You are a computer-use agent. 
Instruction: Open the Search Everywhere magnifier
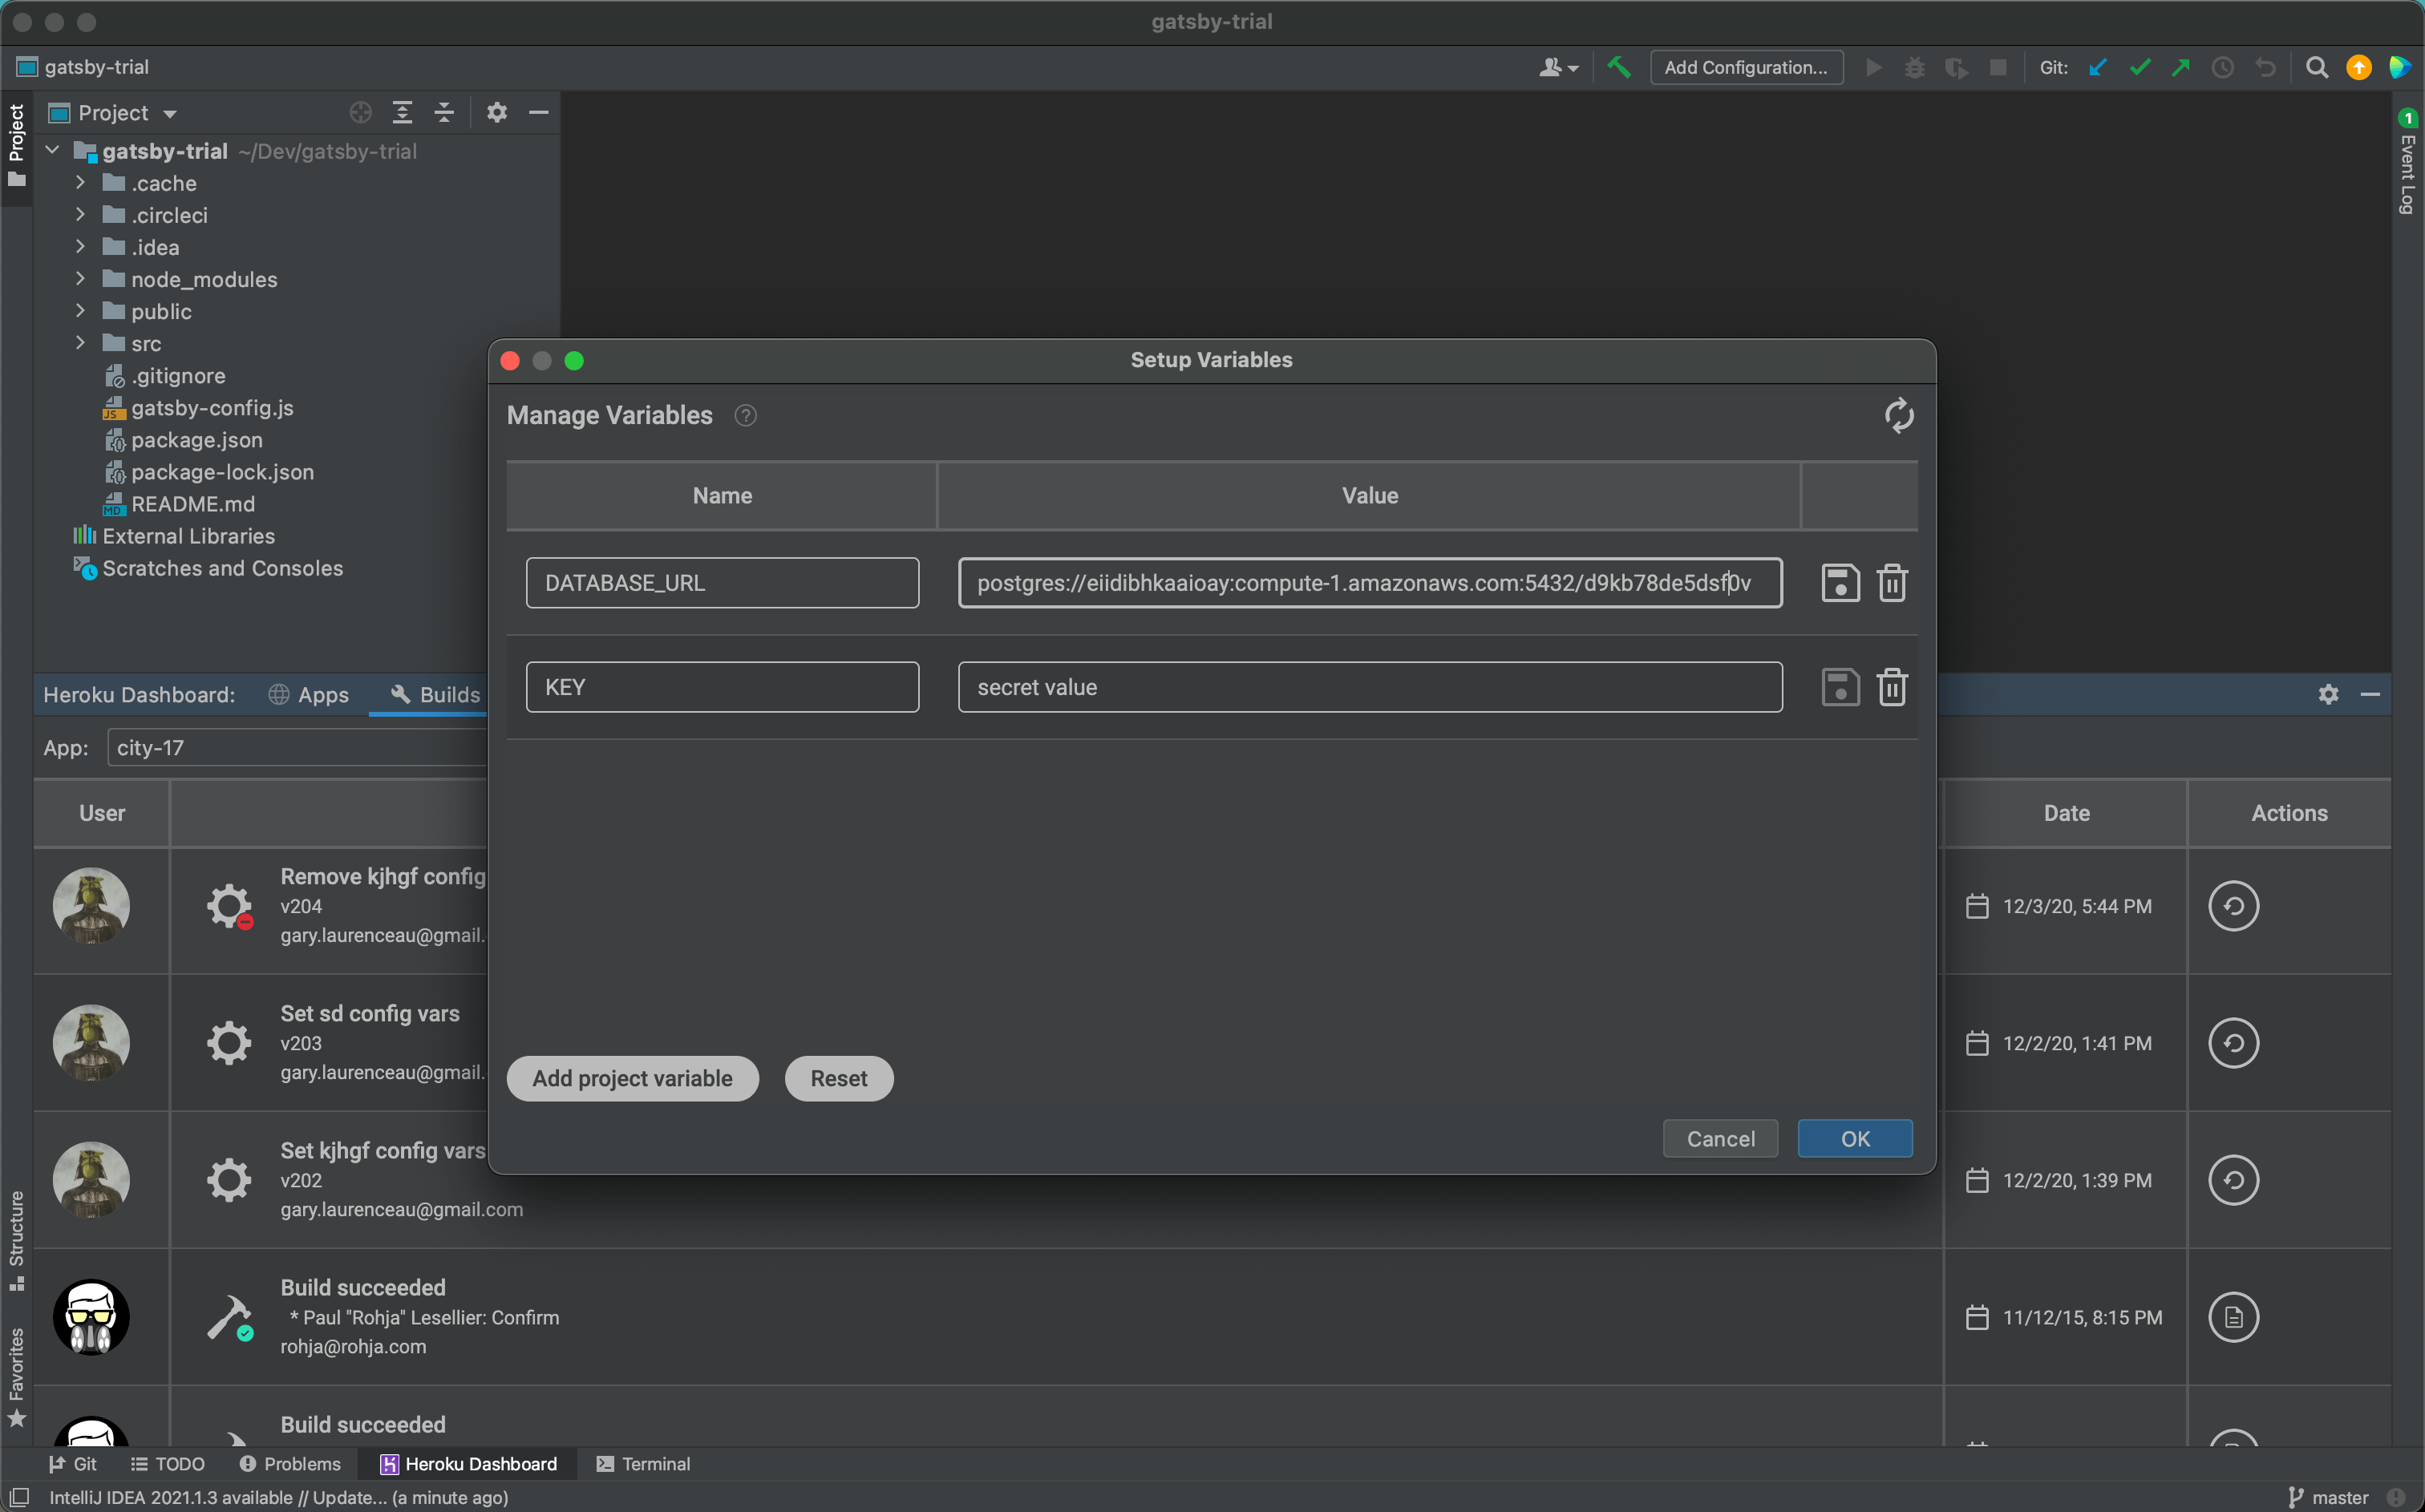click(x=2316, y=67)
